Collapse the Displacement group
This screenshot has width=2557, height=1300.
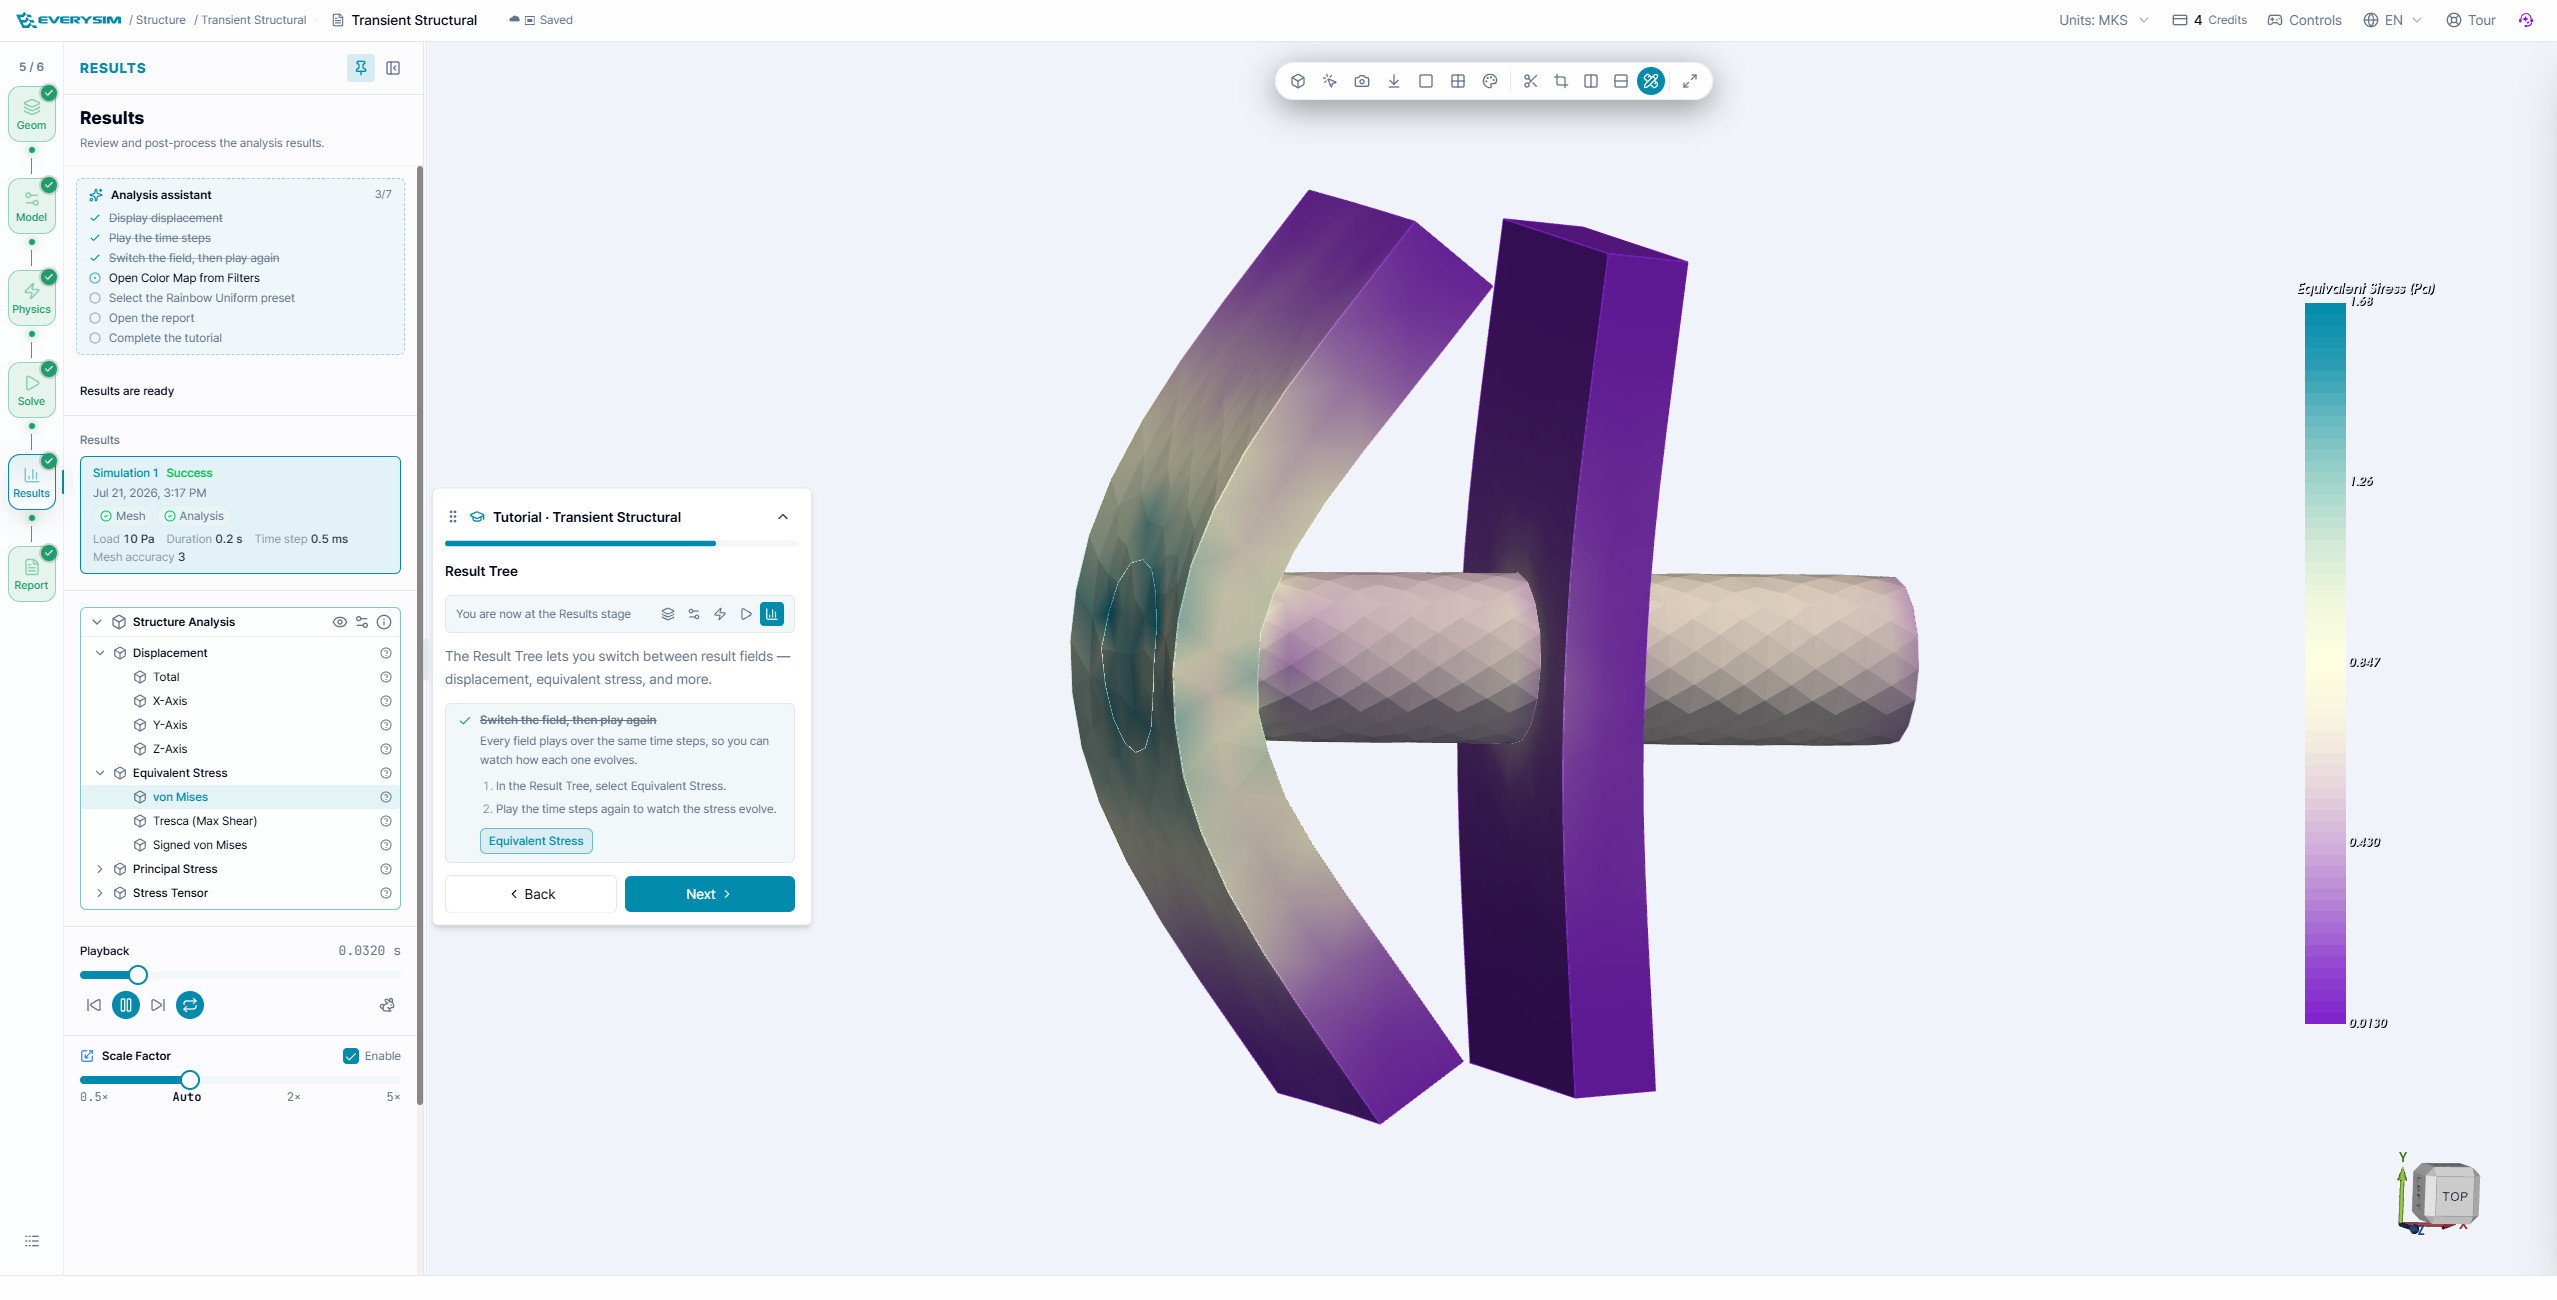click(100, 653)
